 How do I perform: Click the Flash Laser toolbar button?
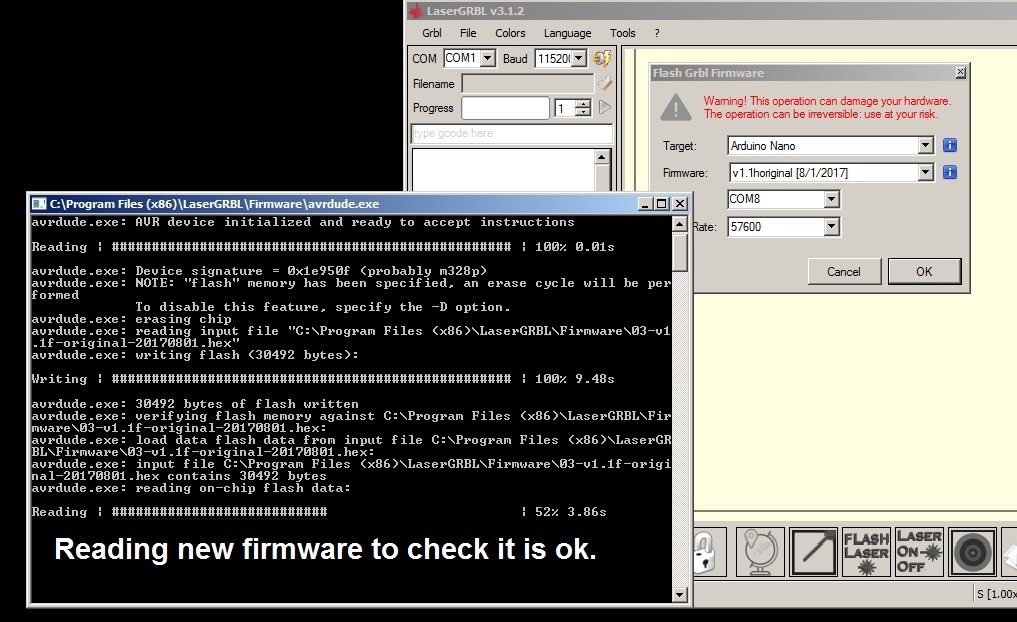coord(866,553)
